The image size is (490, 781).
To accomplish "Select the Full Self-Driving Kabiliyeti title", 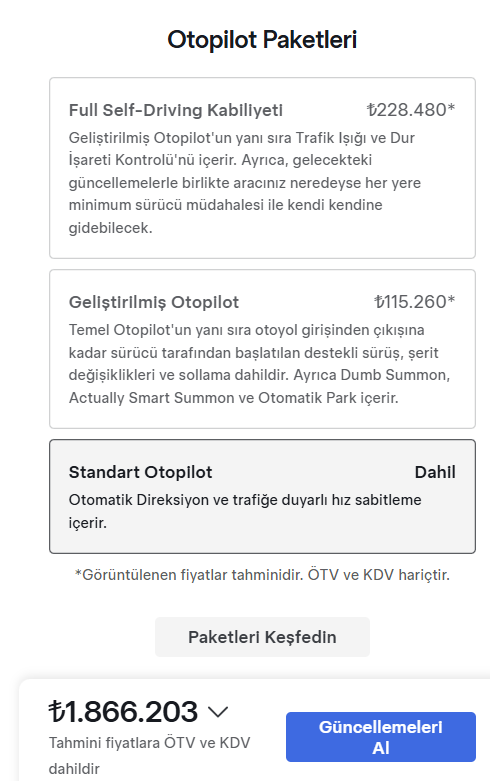I will pos(176,110).
